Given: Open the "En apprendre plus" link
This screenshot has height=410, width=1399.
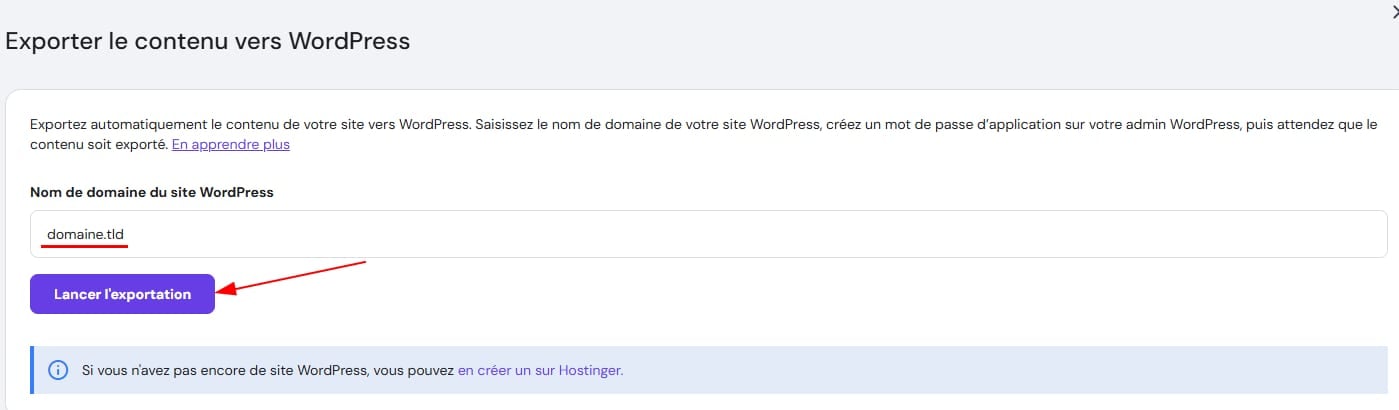Looking at the screenshot, I should point(230,145).
